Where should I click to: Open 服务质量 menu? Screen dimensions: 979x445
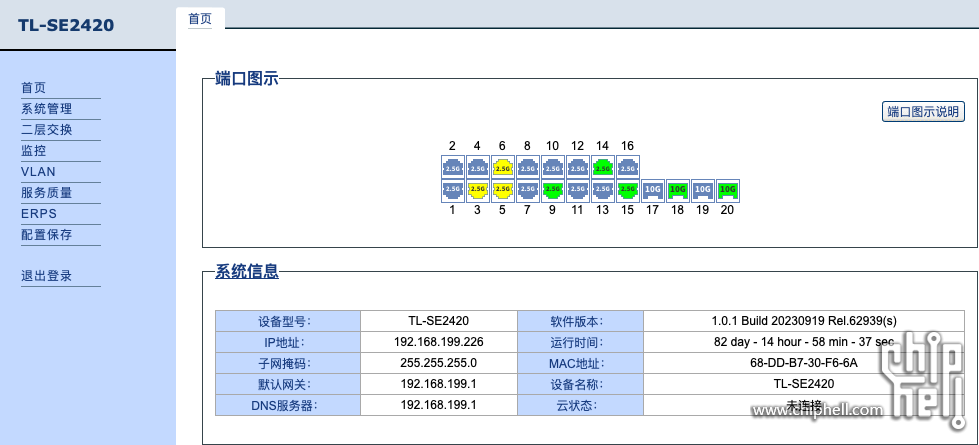click(x=47, y=193)
